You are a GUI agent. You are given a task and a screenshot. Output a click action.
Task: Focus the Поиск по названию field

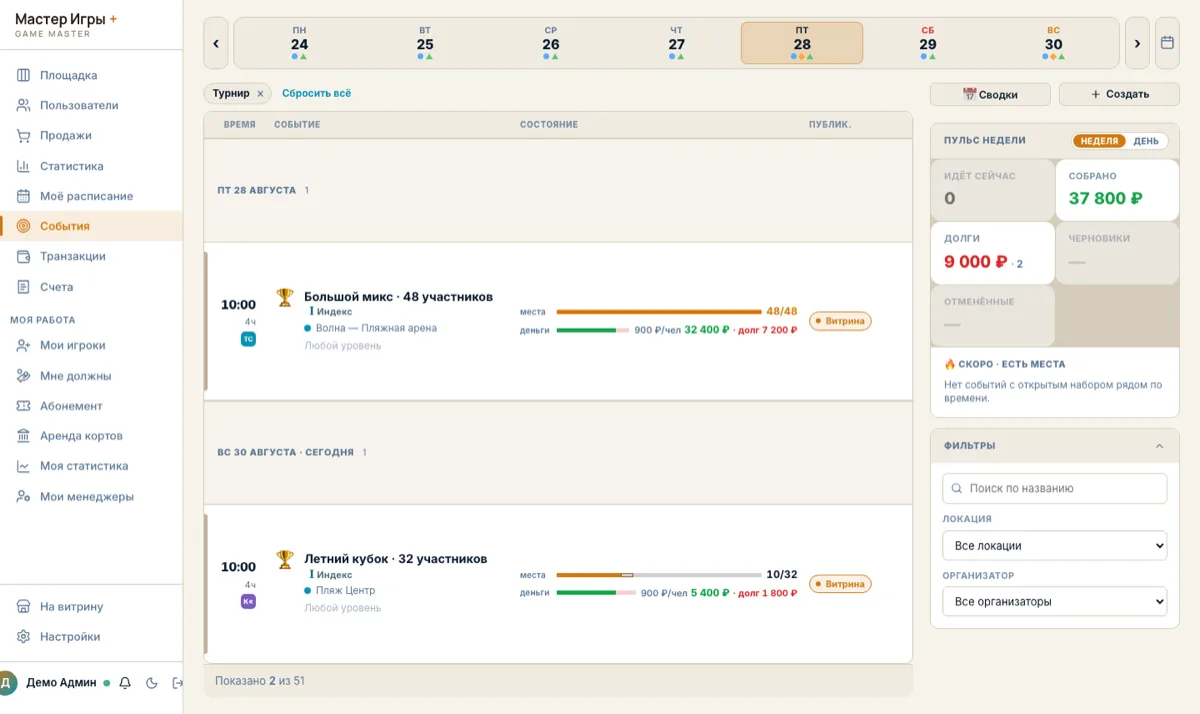click(1055, 489)
